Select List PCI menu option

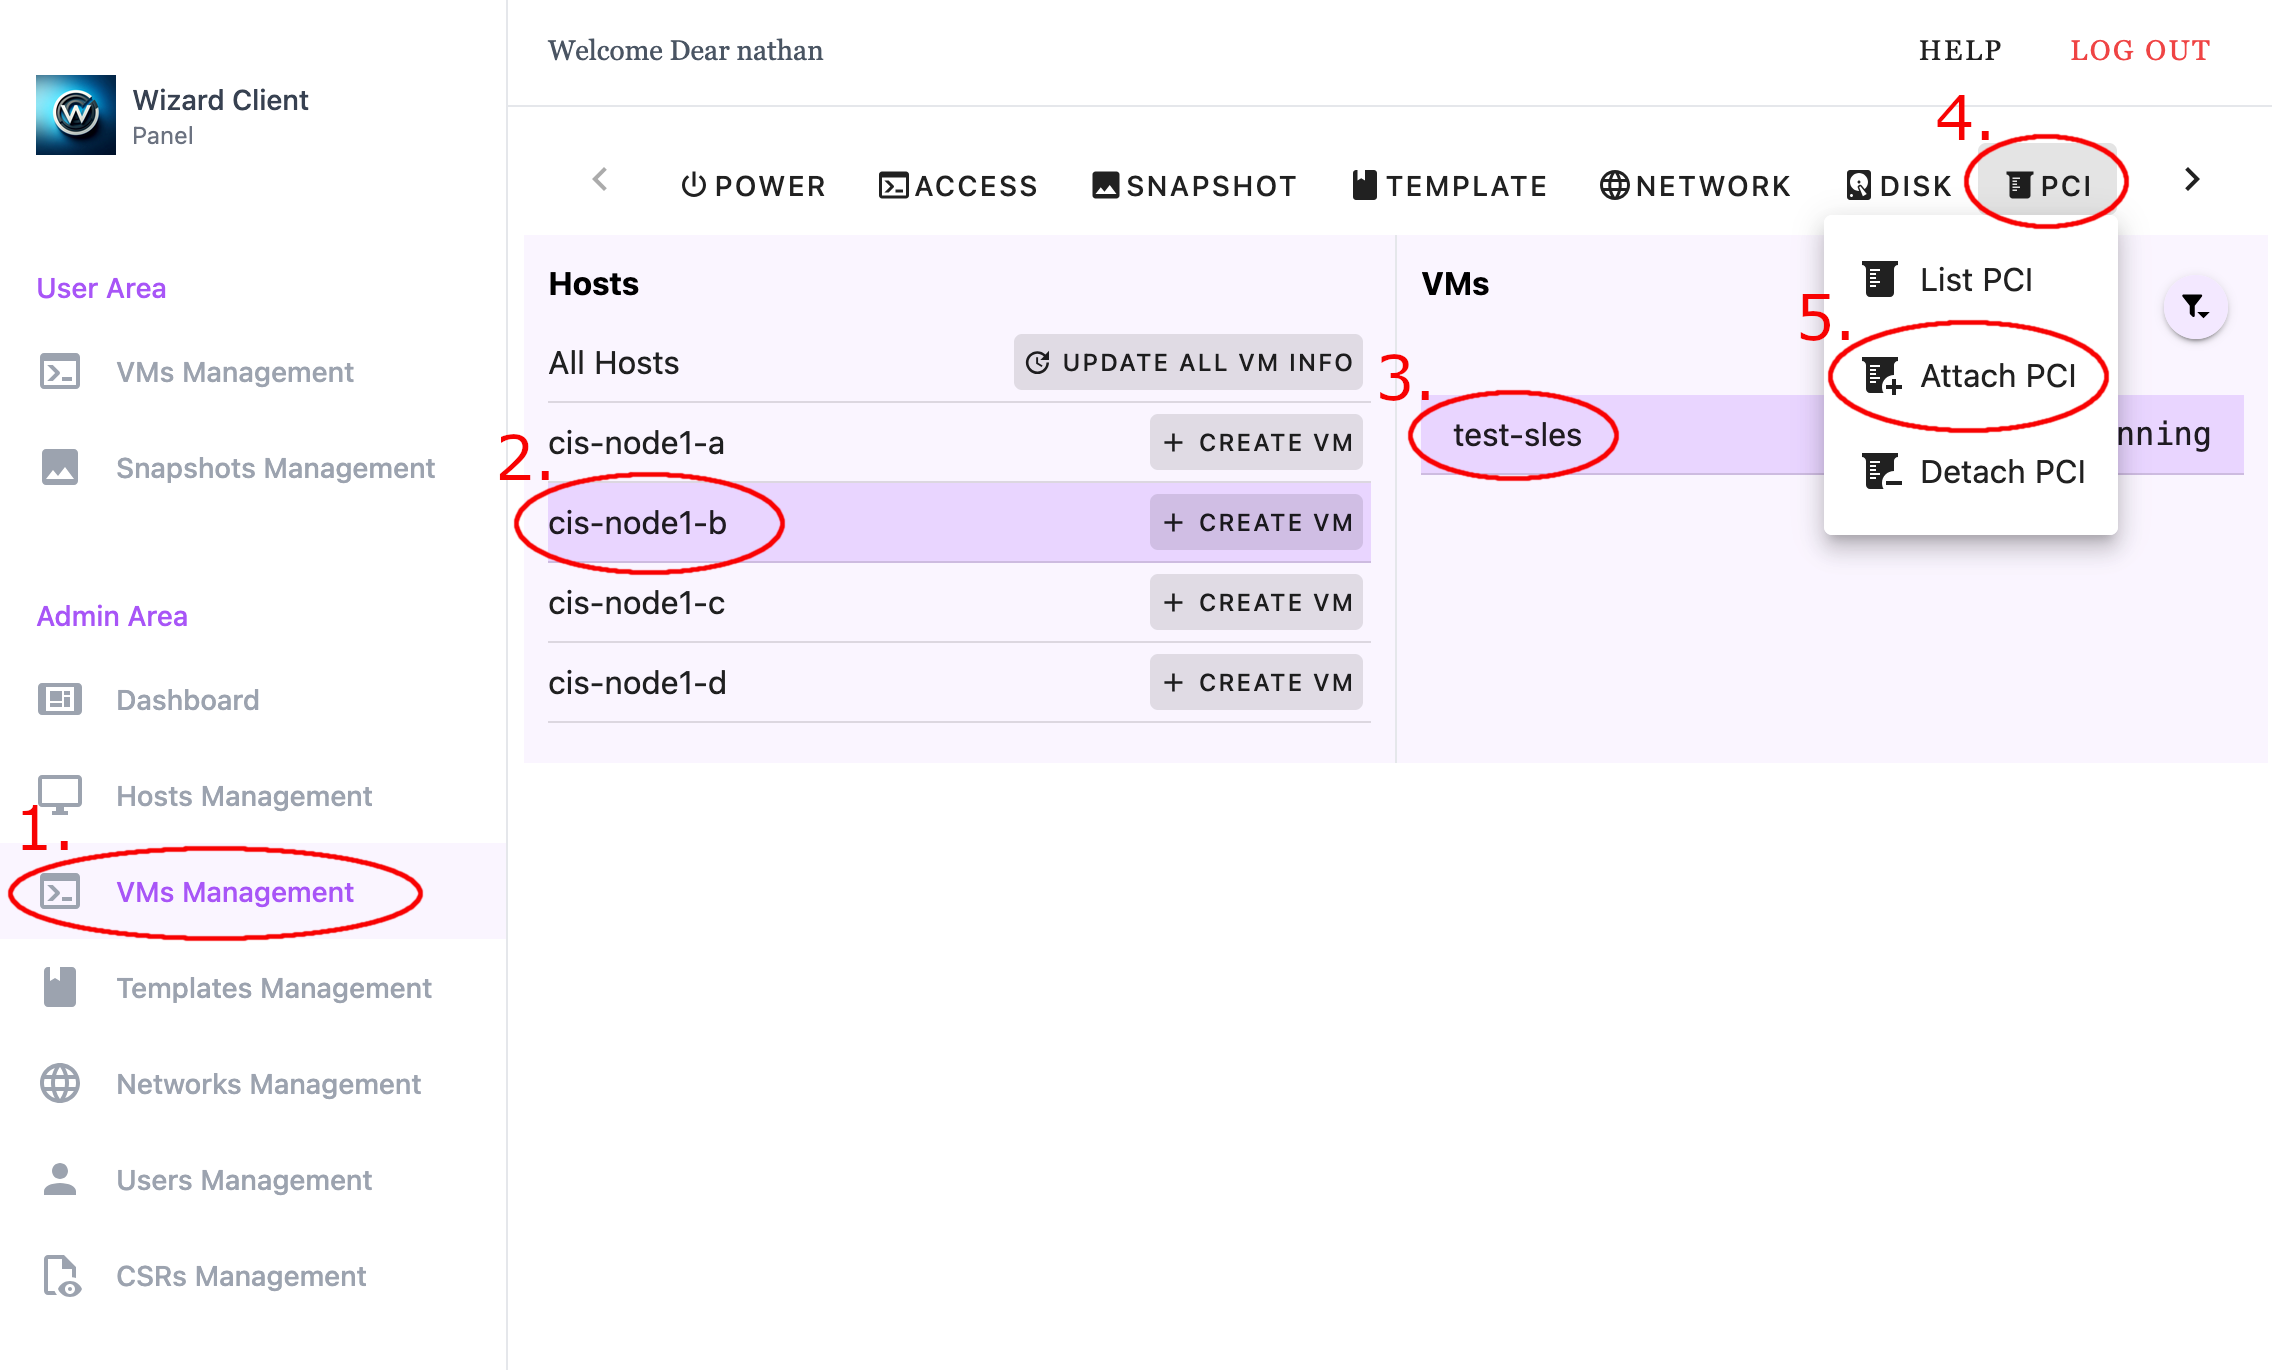(x=1975, y=280)
